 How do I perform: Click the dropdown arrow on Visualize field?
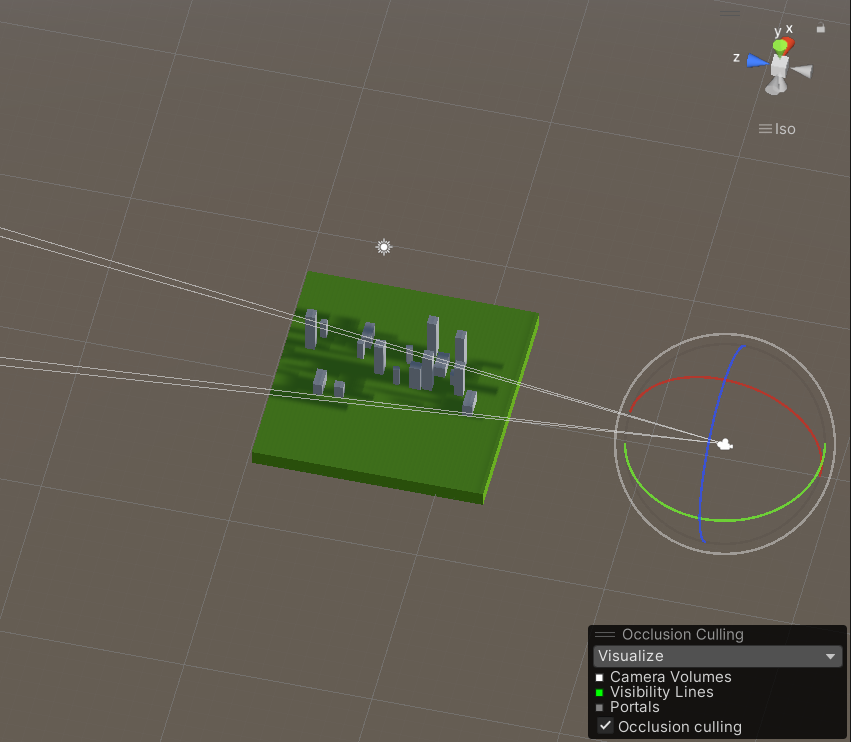(830, 657)
